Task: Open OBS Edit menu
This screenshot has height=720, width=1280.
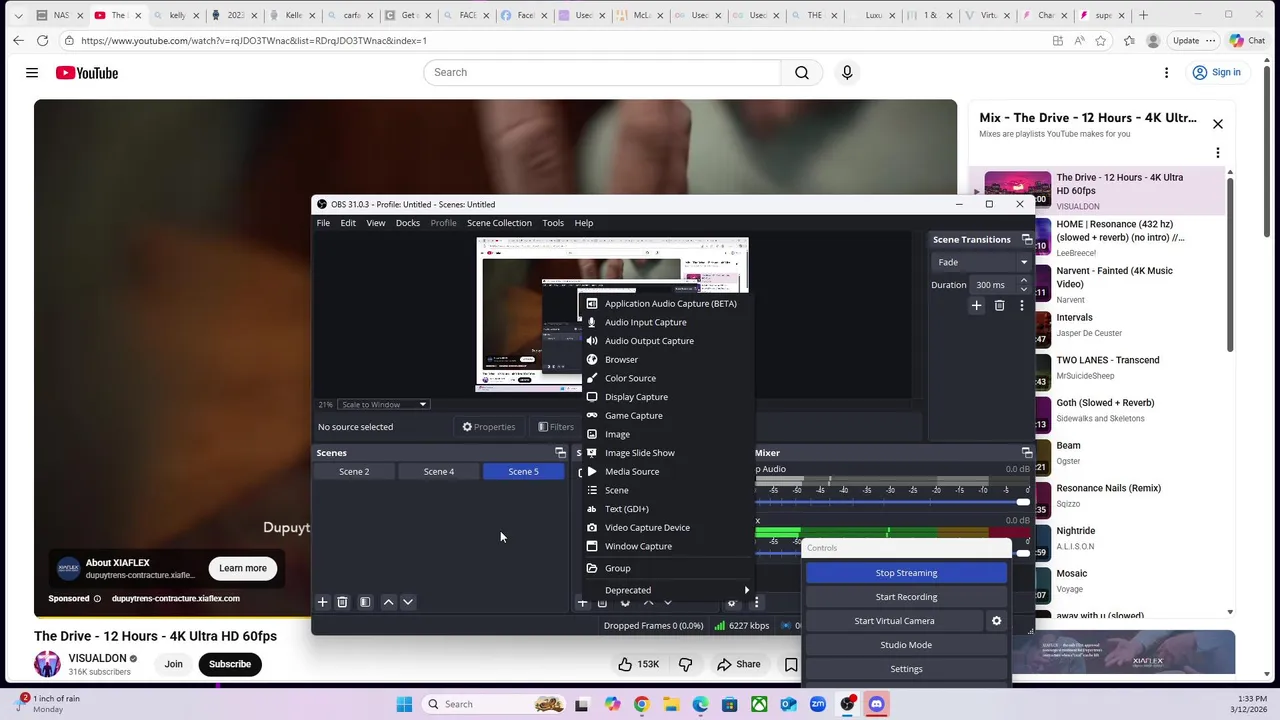Action: (348, 223)
